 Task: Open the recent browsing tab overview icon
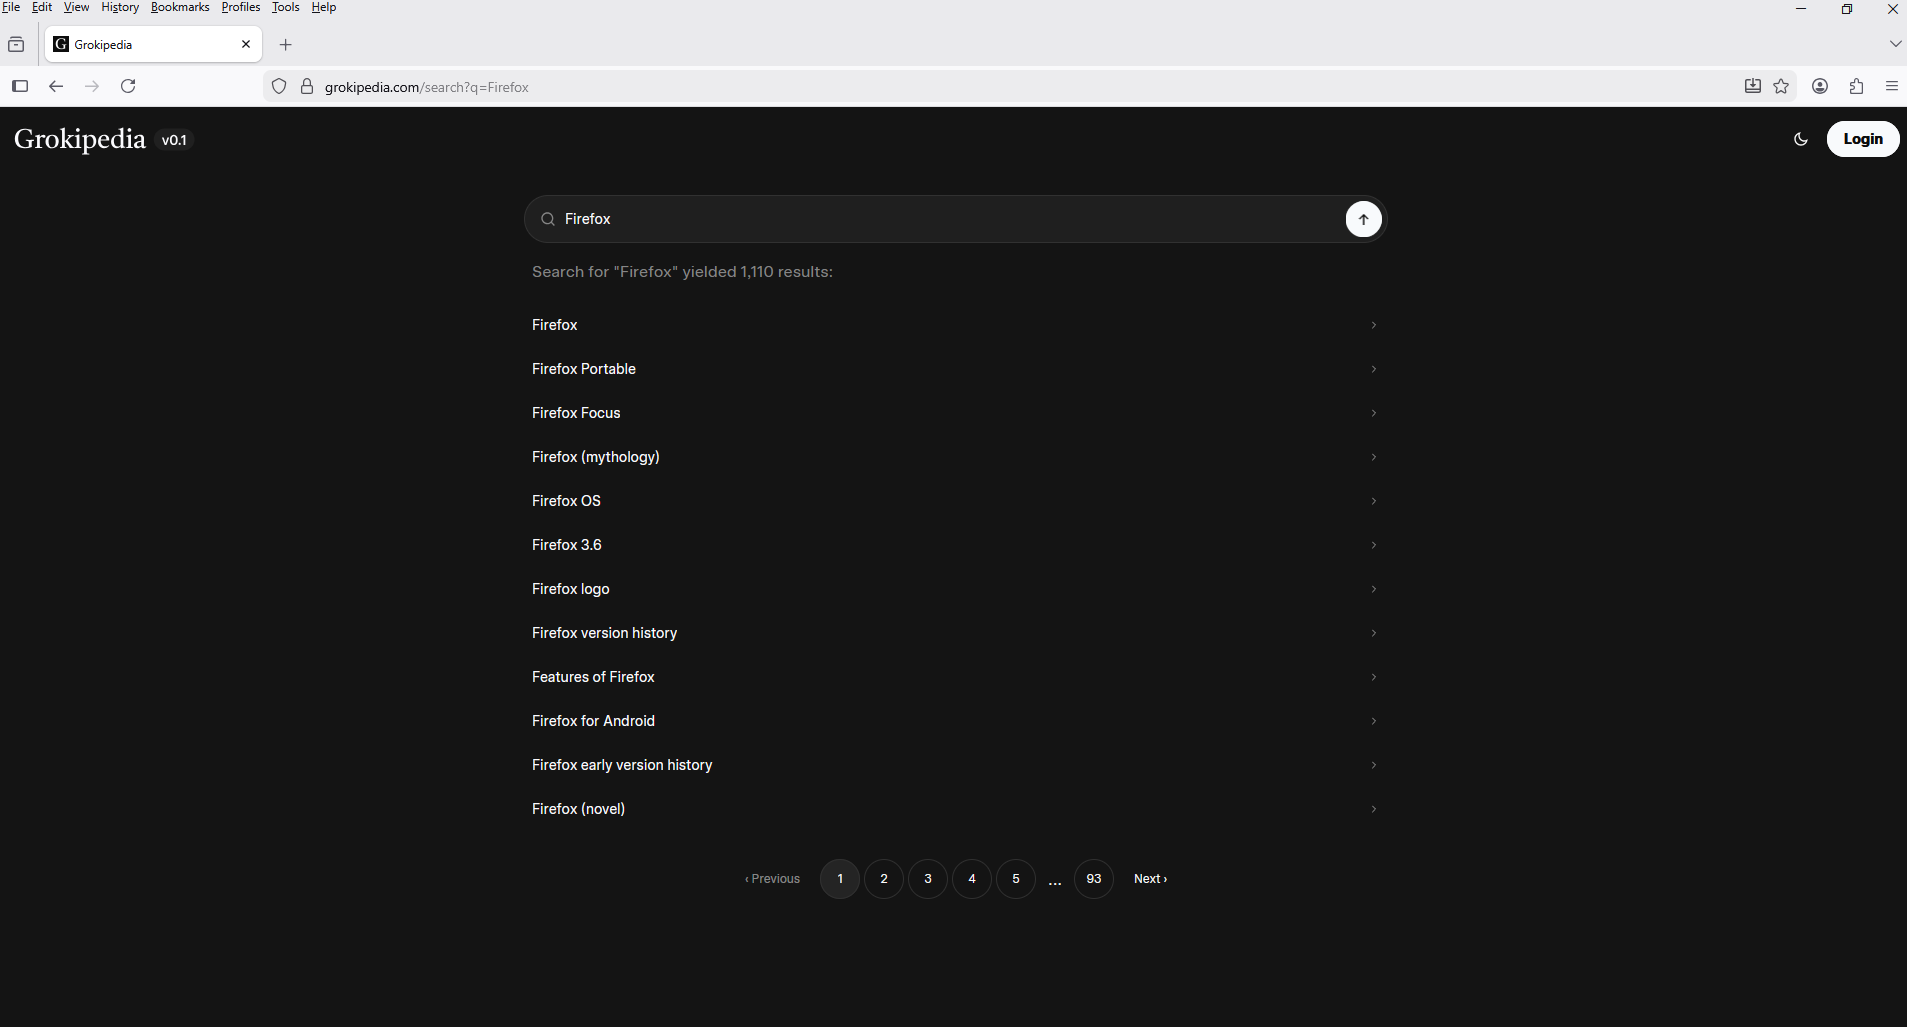click(16, 45)
